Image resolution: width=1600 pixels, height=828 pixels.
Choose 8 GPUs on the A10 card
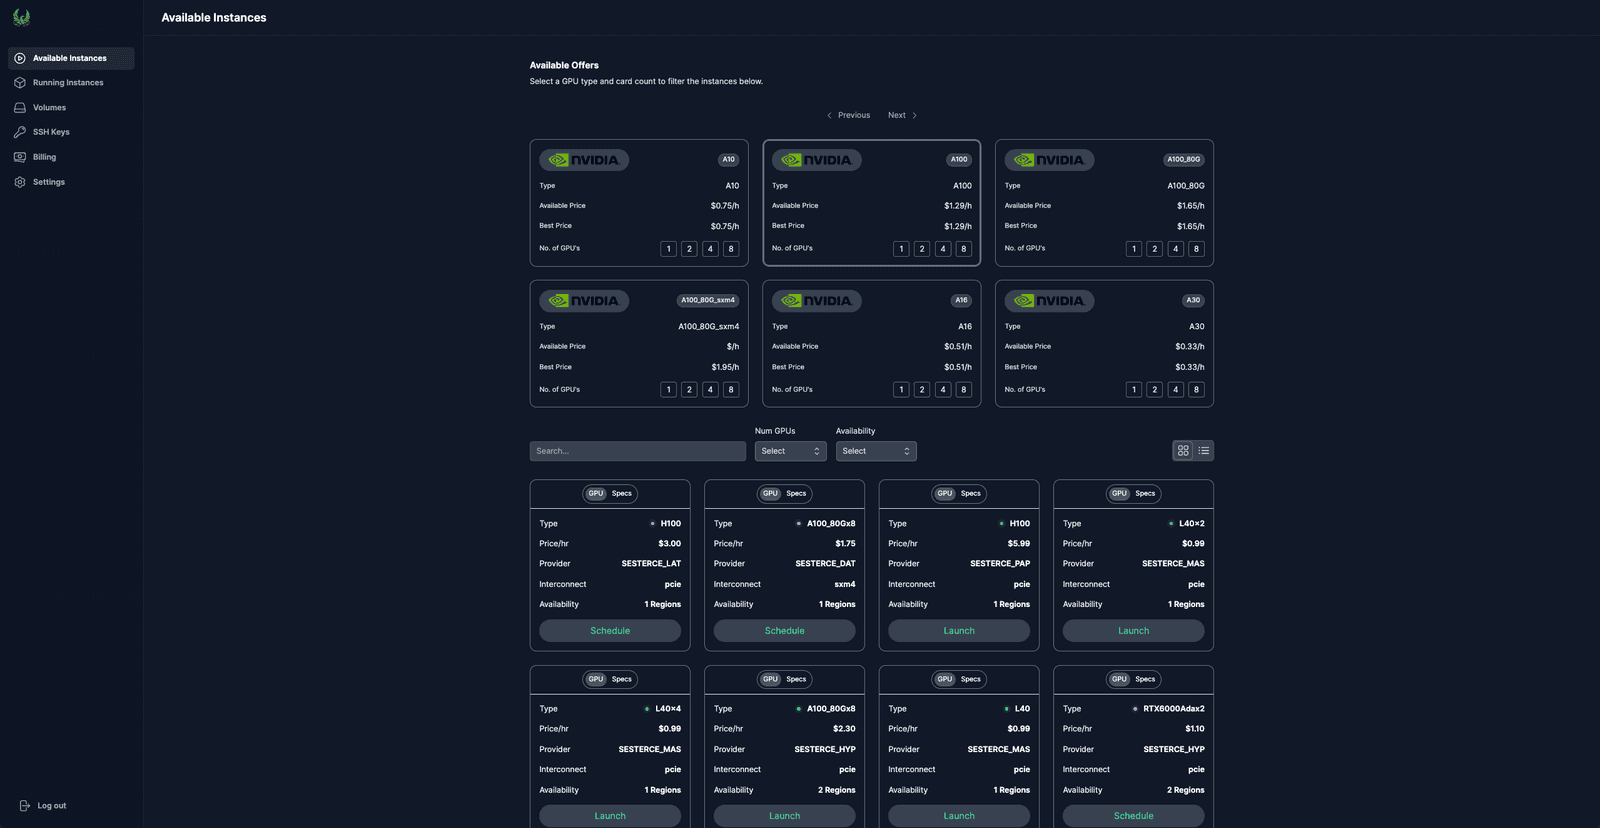coord(731,249)
